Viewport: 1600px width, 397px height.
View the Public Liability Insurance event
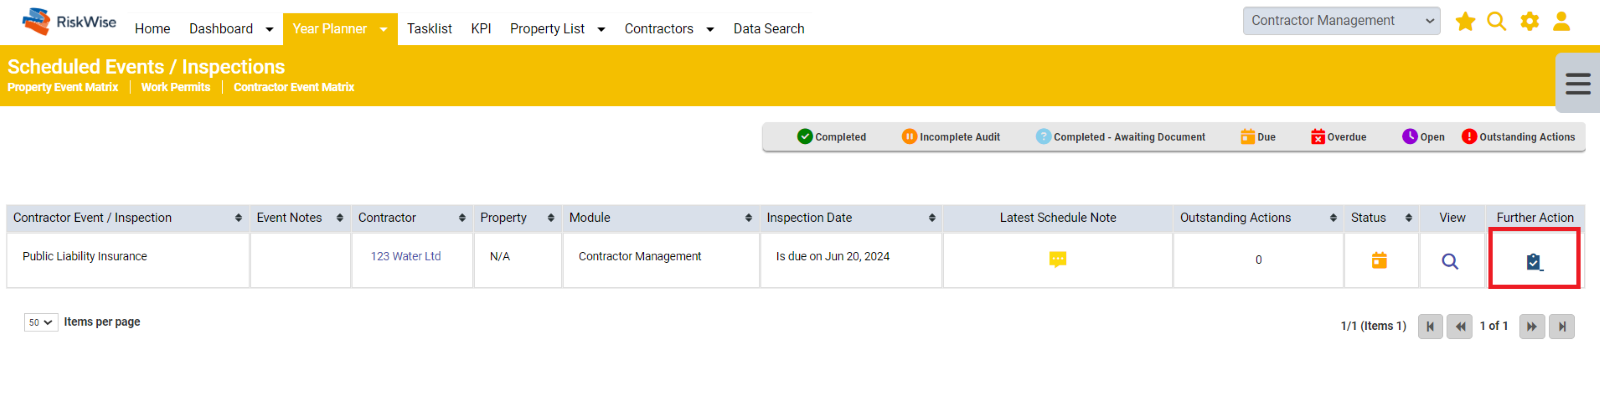(x=1450, y=261)
